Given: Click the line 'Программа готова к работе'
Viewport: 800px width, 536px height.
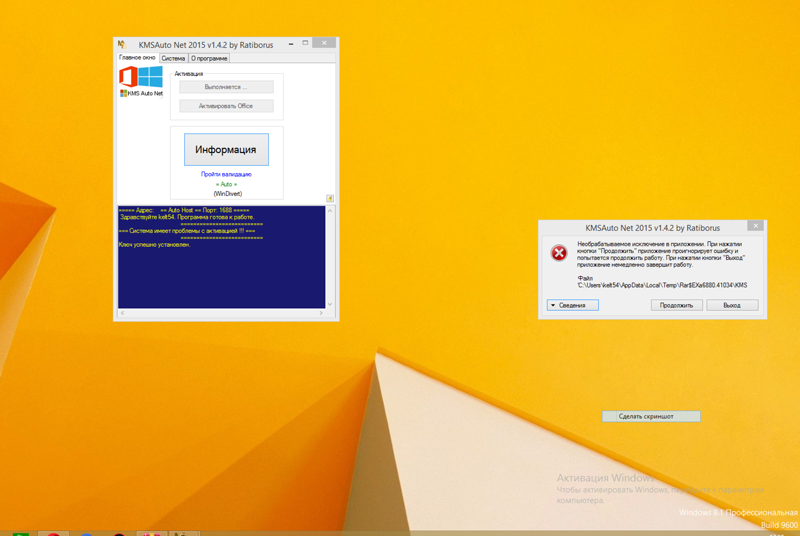Looking at the screenshot, I should click(215, 217).
